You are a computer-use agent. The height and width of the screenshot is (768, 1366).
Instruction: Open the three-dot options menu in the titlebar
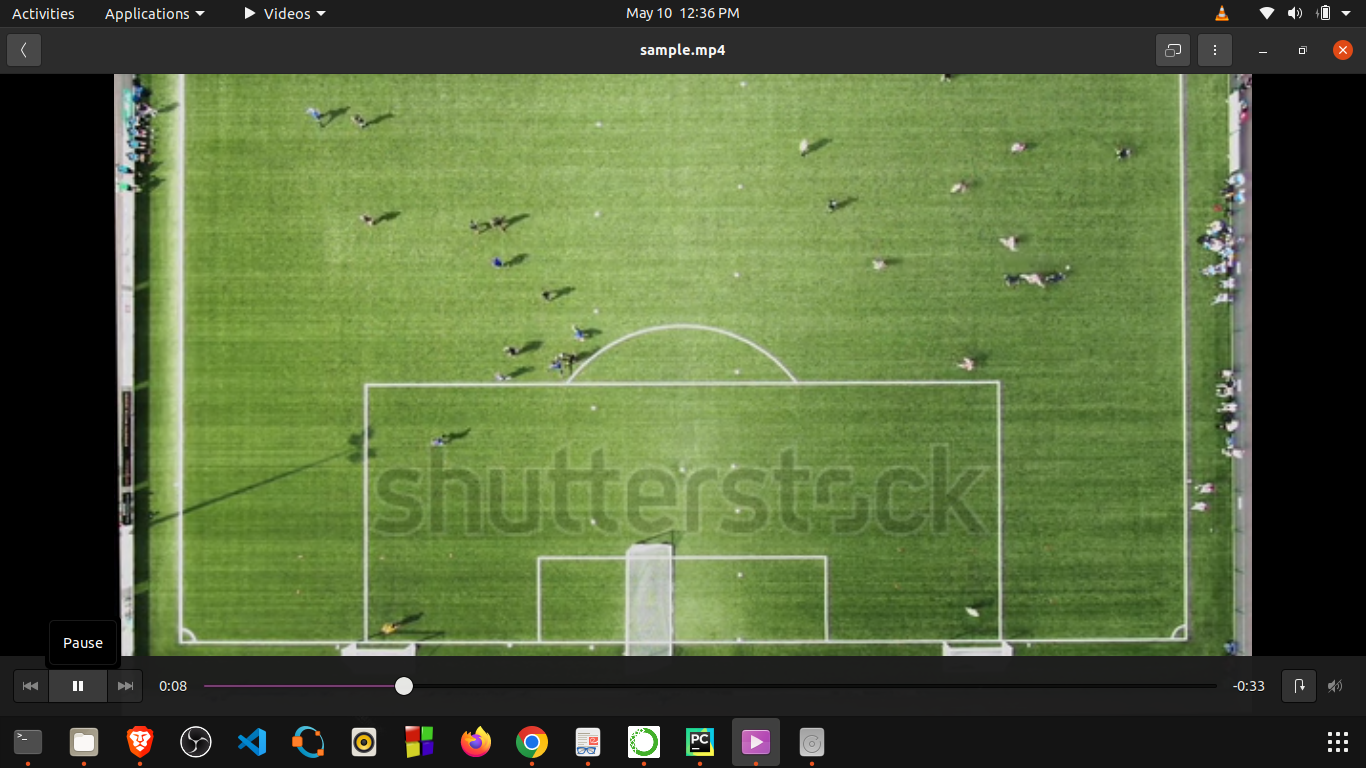(1215, 49)
